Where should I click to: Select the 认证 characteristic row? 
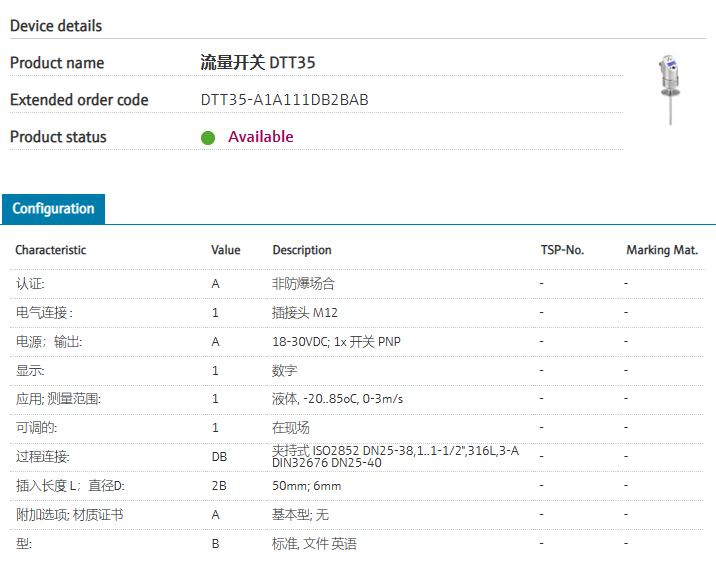30,284
